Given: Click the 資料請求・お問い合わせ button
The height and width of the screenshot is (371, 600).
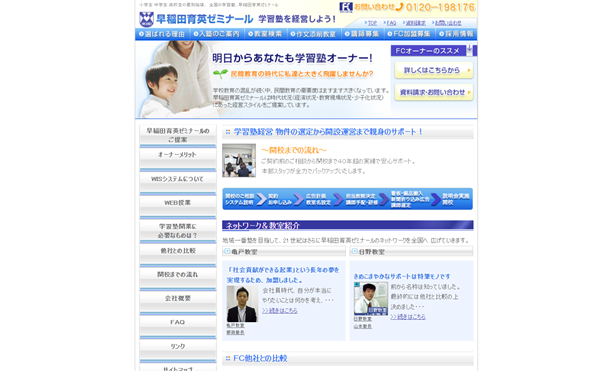Looking at the screenshot, I should pos(434,93).
